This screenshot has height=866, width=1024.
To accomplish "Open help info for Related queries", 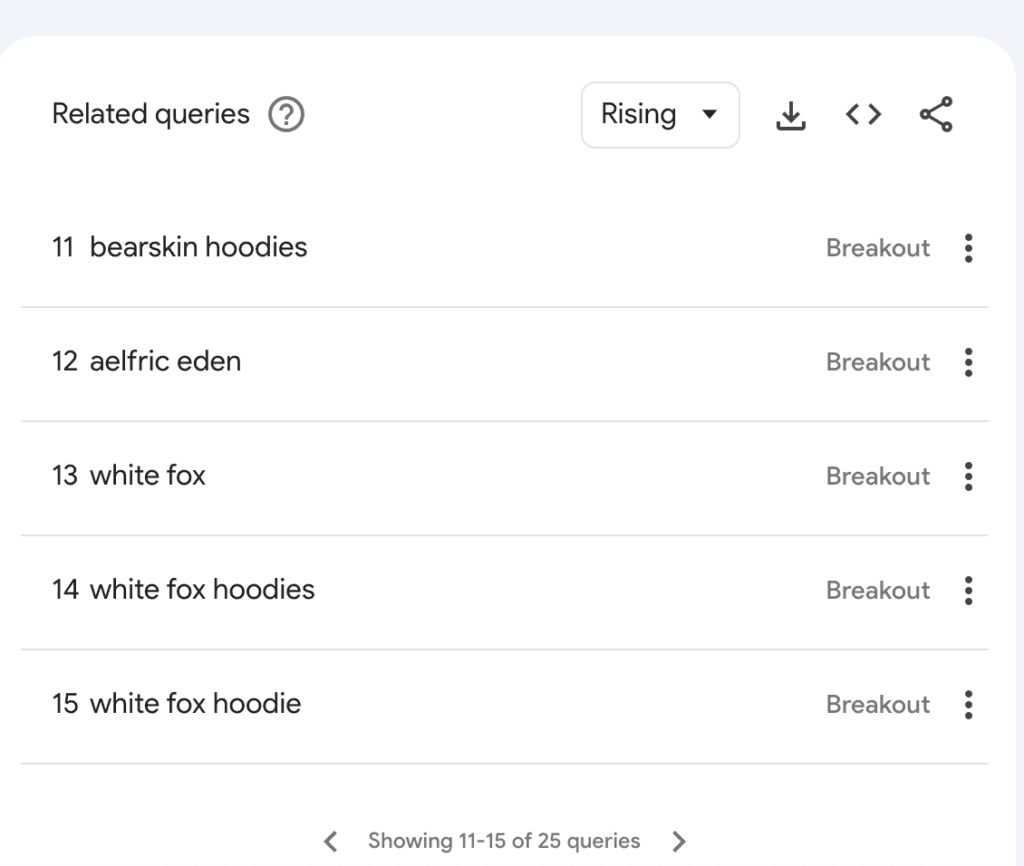I will (285, 114).
